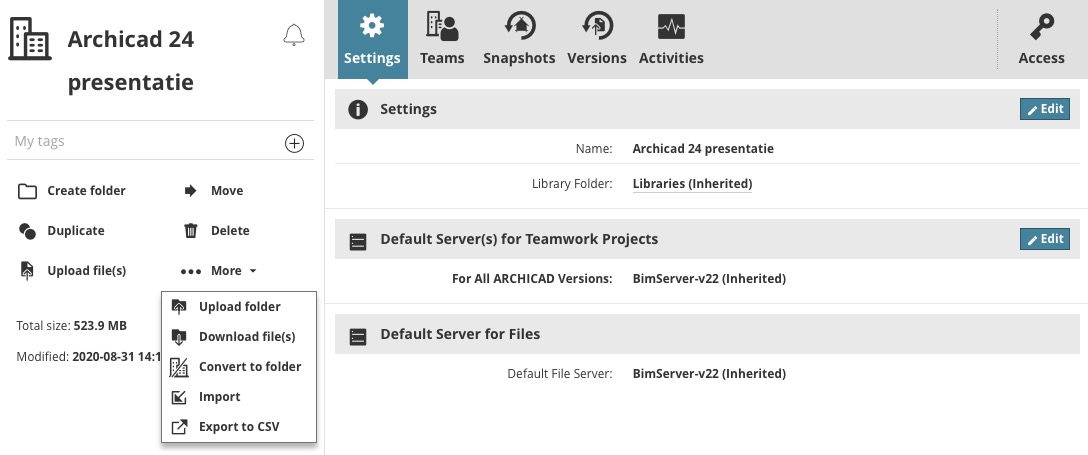Click the Default Server for Files heading

(460, 334)
